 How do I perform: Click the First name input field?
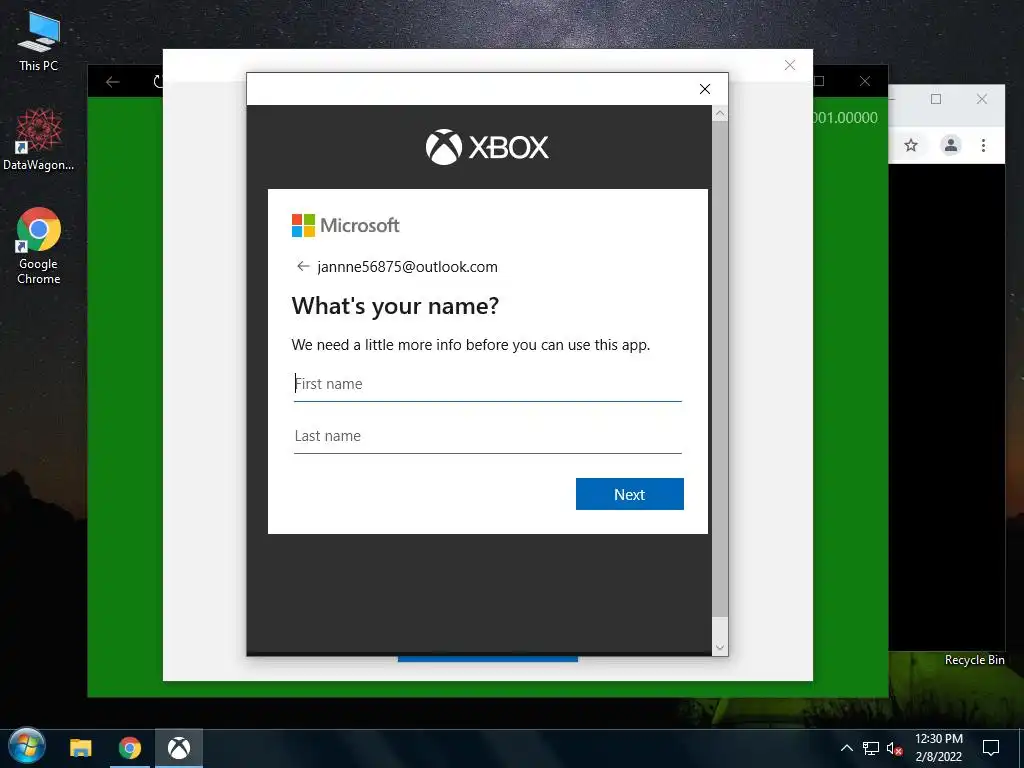(487, 384)
